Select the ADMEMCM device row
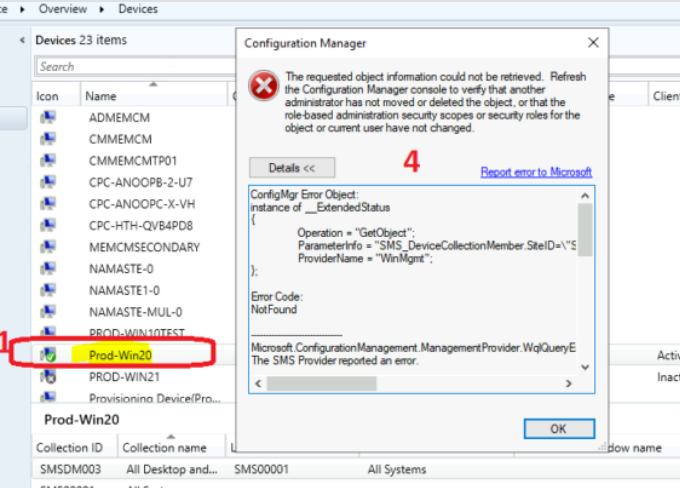The height and width of the screenshot is (488, 680). coord(134,118)
